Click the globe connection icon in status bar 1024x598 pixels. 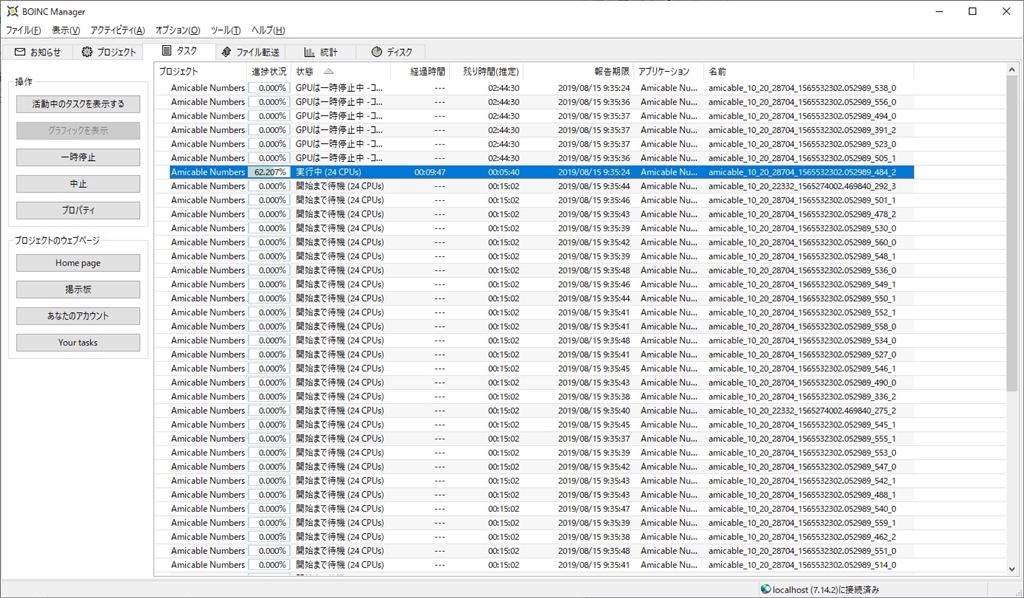point(765,589)
